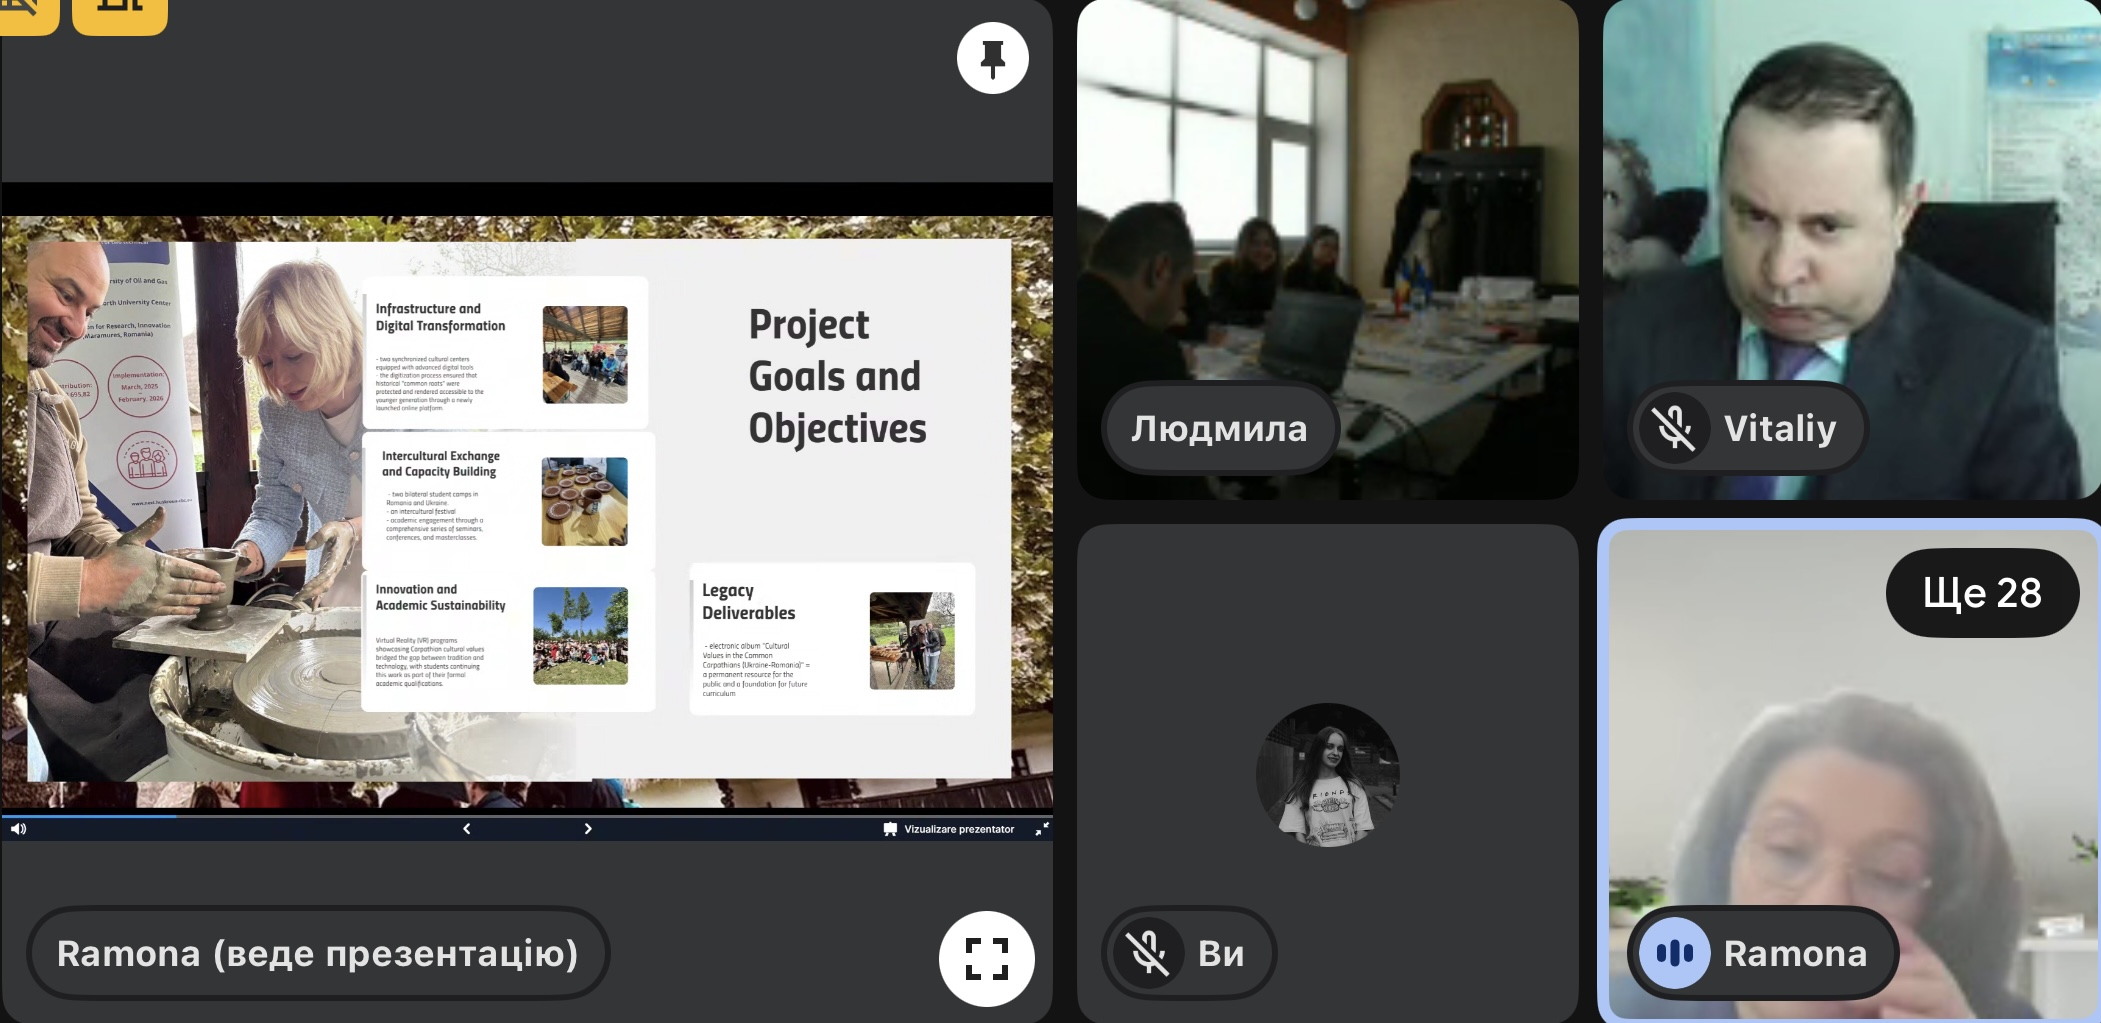
Task: Click the audio activity indicator beside Ramona
Action: 1674,953
